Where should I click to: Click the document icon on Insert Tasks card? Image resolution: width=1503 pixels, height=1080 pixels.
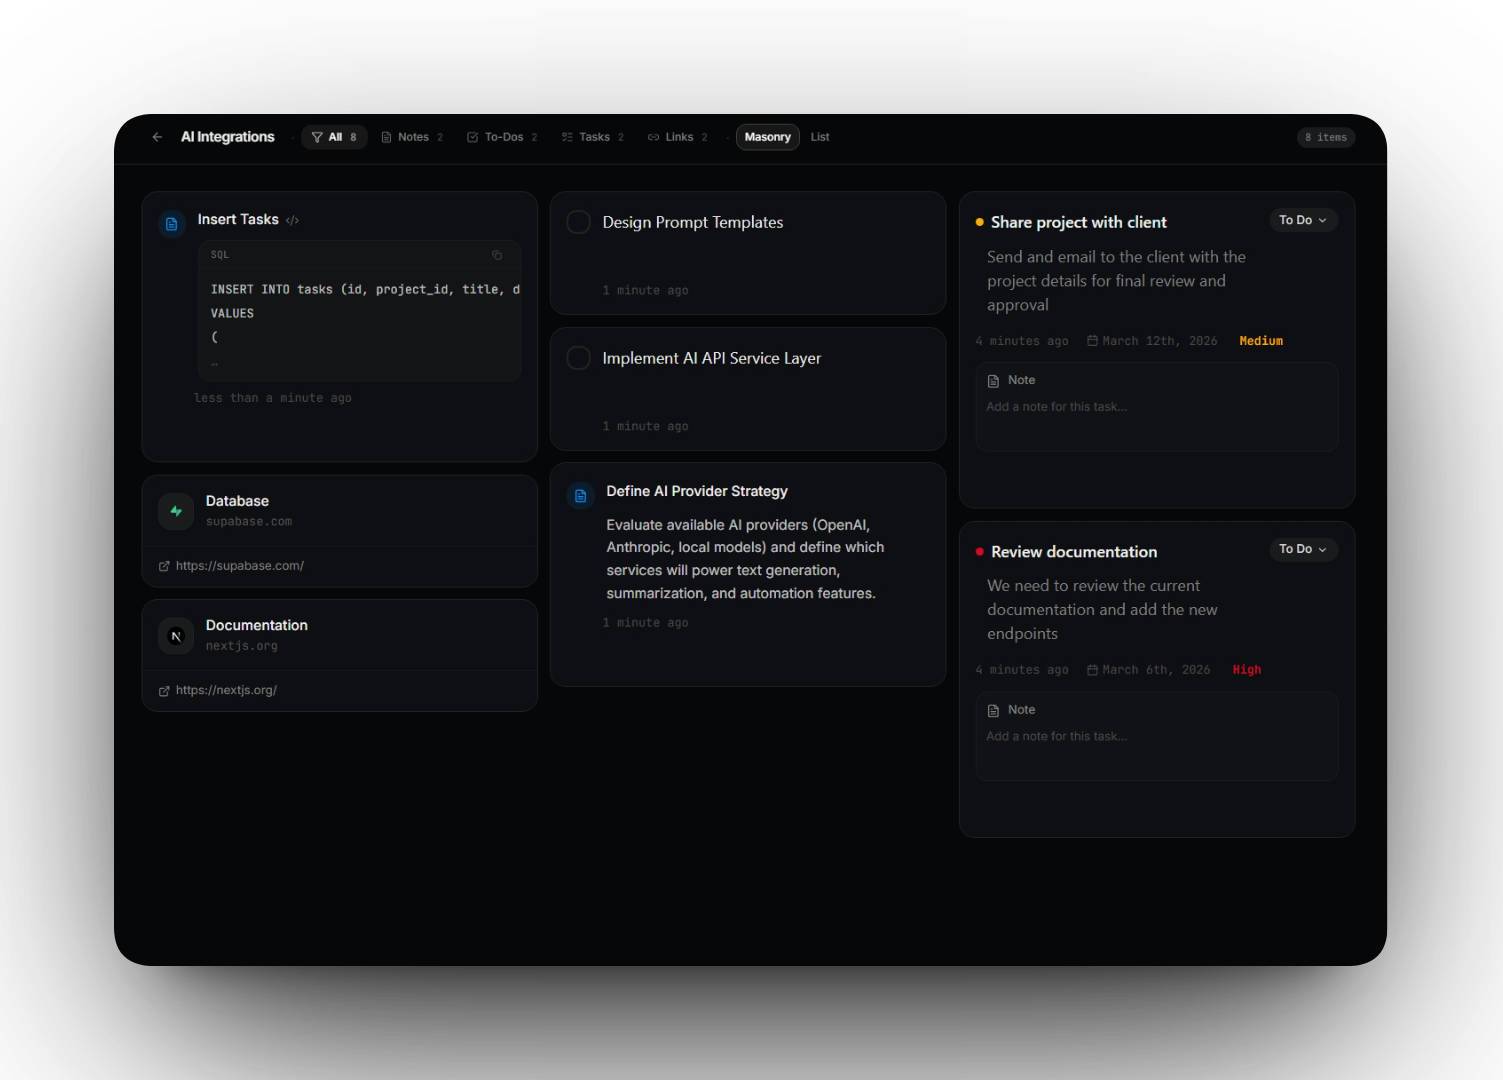172,224
